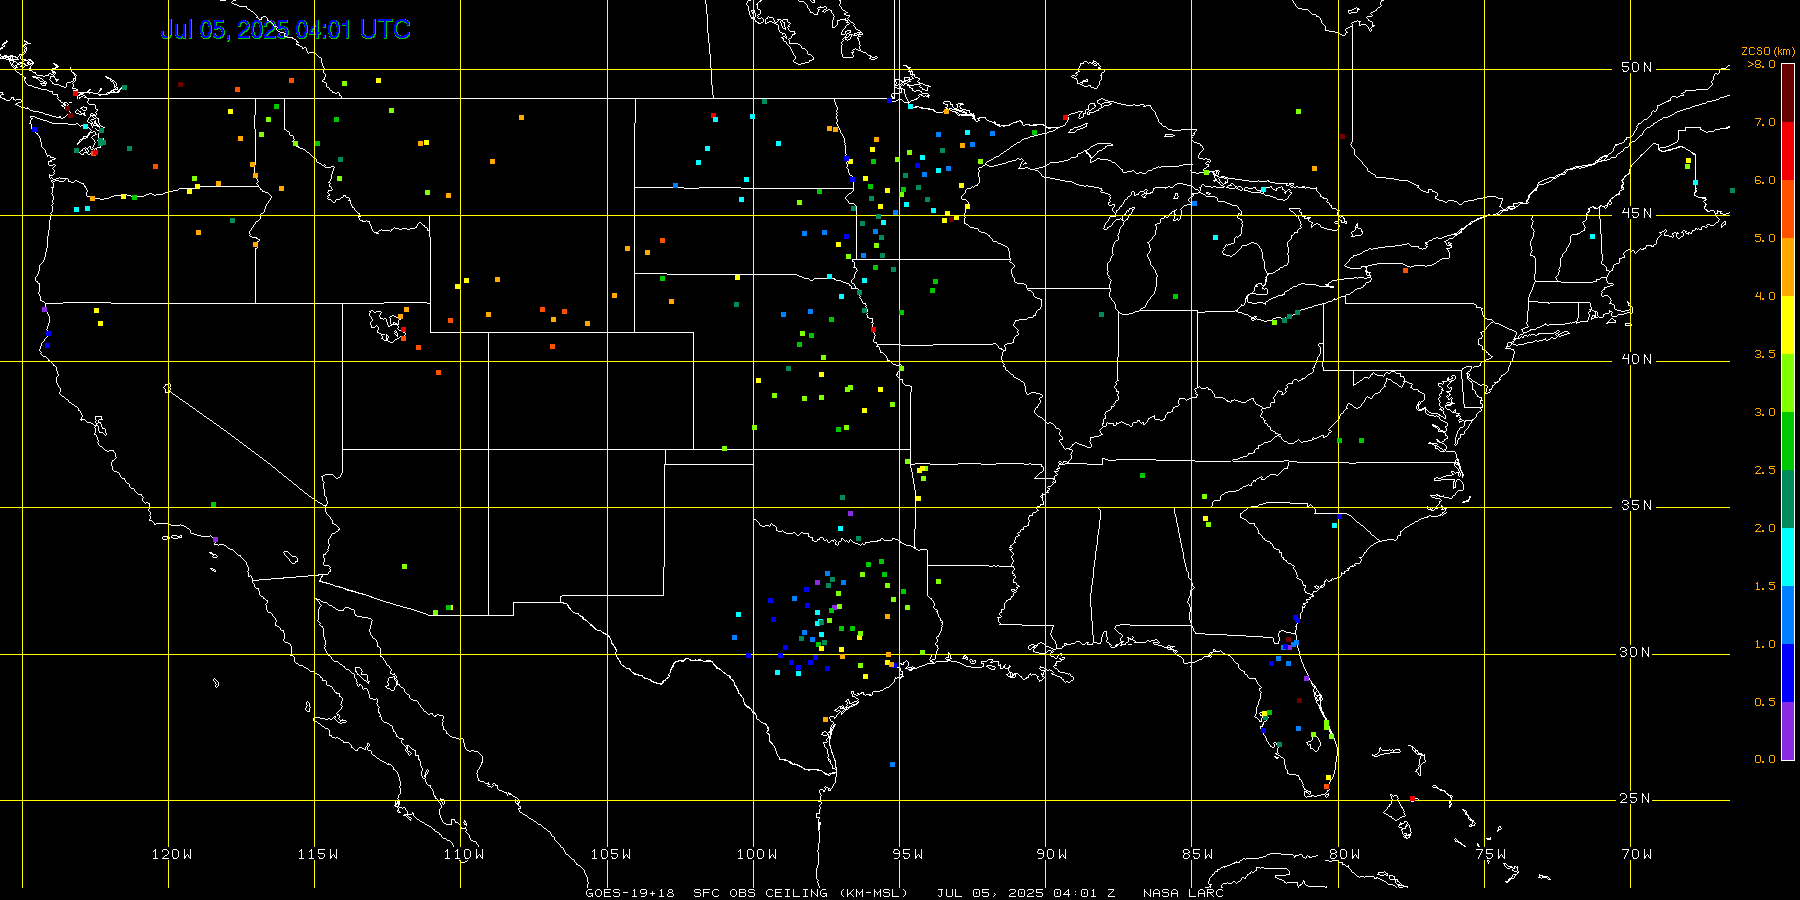Click the 0.5 legend value
This screenshot has width=1800, height=900.
[x=1765, y=702]
